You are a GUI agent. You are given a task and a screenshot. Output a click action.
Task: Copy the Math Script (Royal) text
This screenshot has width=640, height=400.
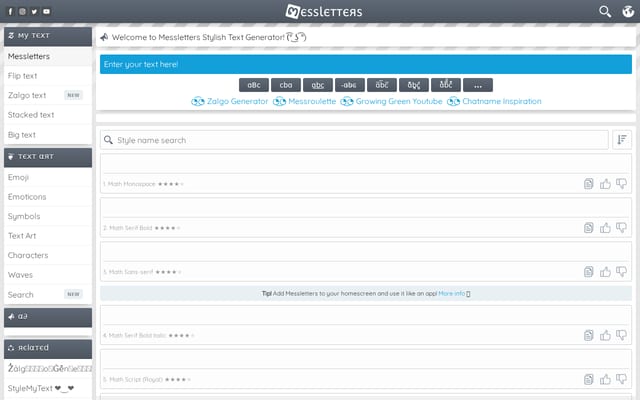pyautogui.click(x=588, y=380)
